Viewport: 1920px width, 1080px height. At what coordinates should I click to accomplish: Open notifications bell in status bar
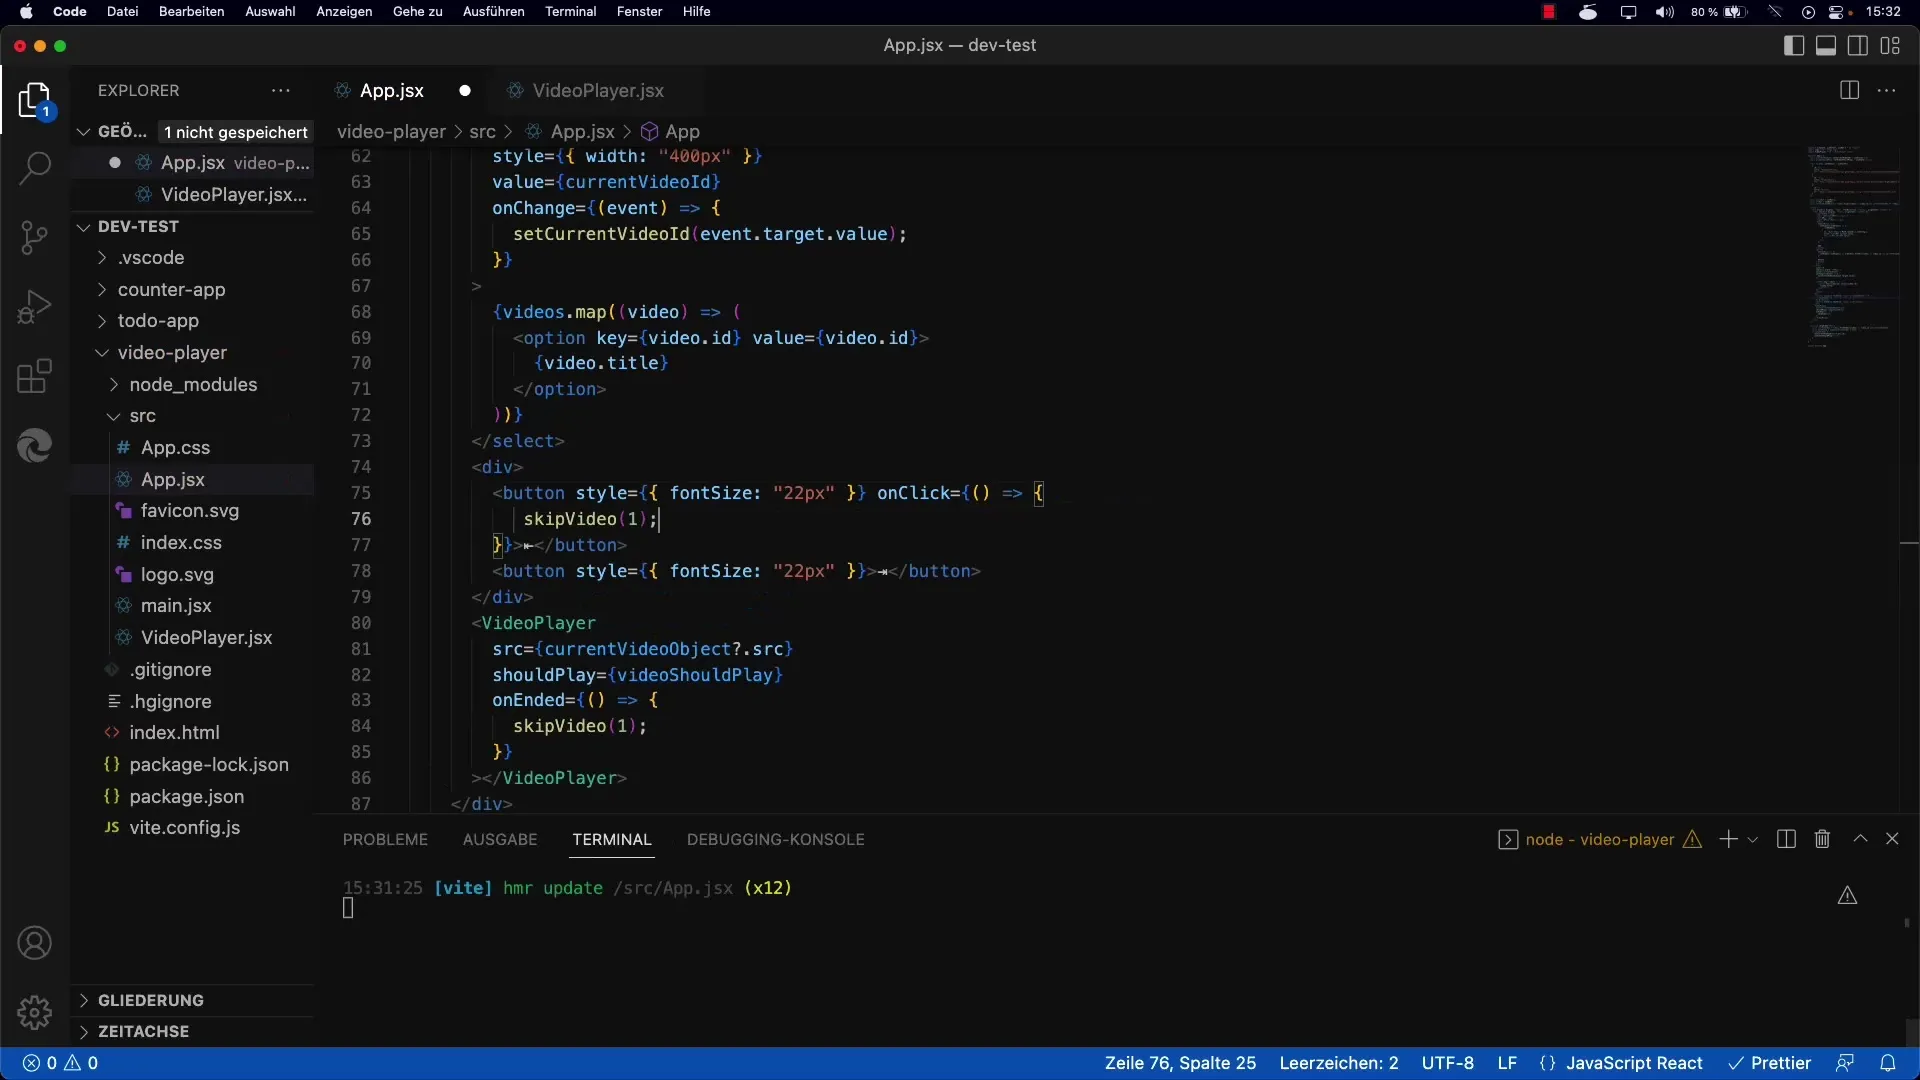(1888, 1063)
